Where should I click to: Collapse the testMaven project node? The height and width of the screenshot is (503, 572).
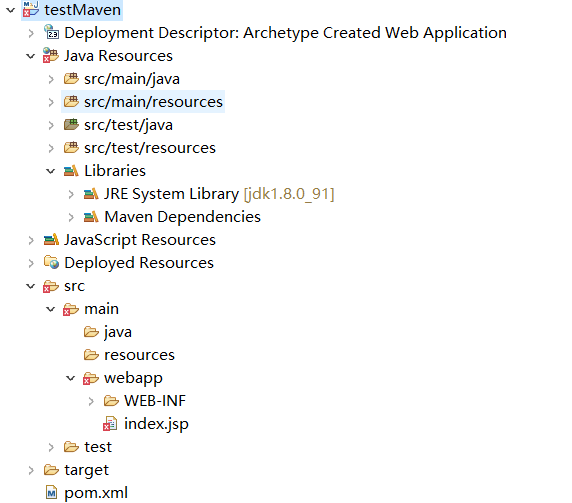click(x=11, y=9)
